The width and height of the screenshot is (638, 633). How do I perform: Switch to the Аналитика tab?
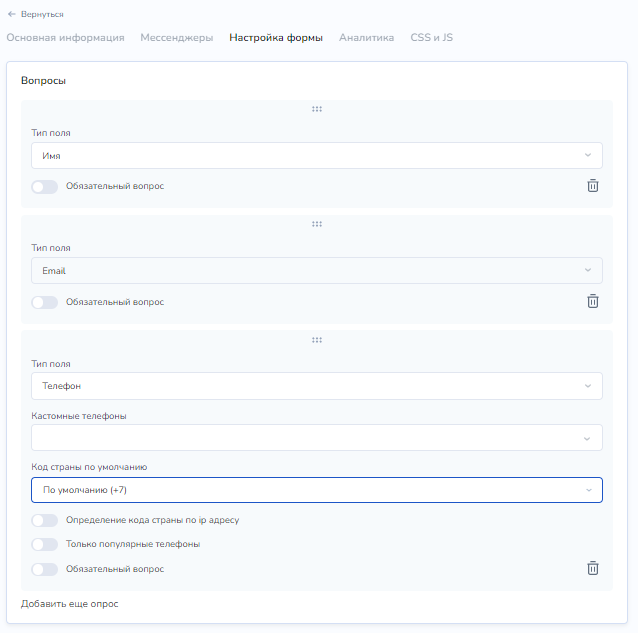(366, 37)
